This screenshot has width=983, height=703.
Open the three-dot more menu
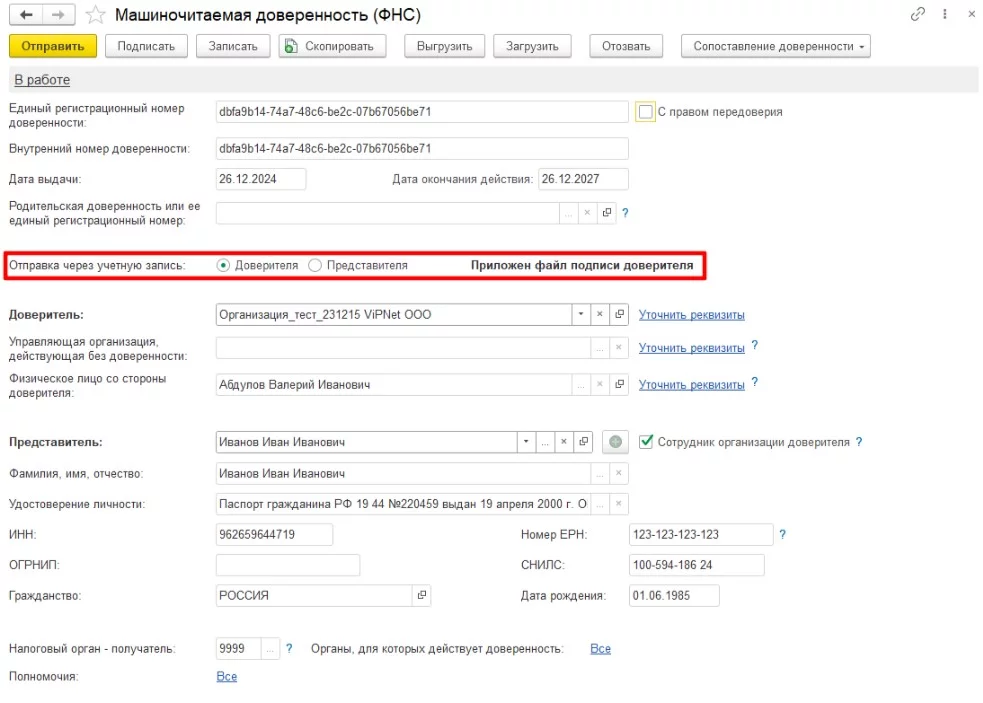(x=944, y=14)
